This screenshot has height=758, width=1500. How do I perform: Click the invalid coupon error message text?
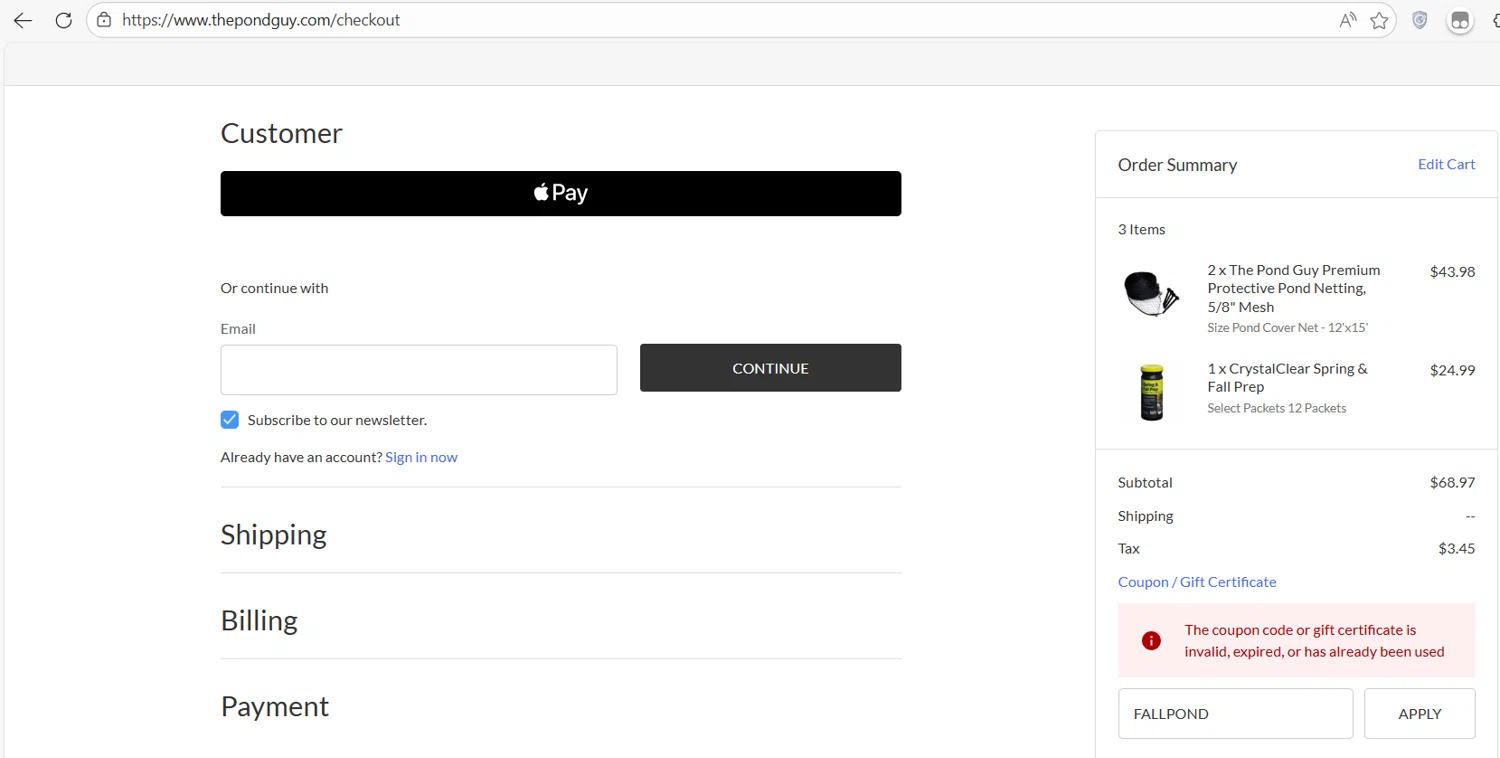pyautogui.click(x=1314, y=641)
